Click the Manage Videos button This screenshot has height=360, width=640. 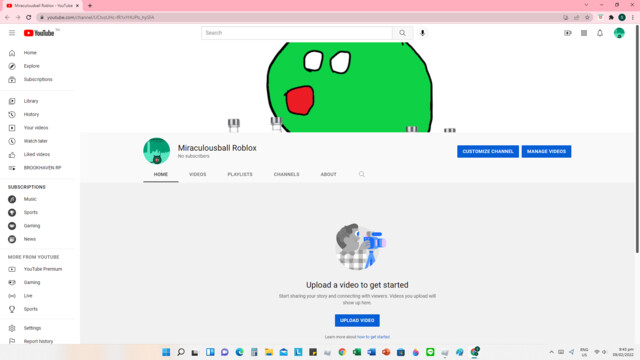(546, 151)
